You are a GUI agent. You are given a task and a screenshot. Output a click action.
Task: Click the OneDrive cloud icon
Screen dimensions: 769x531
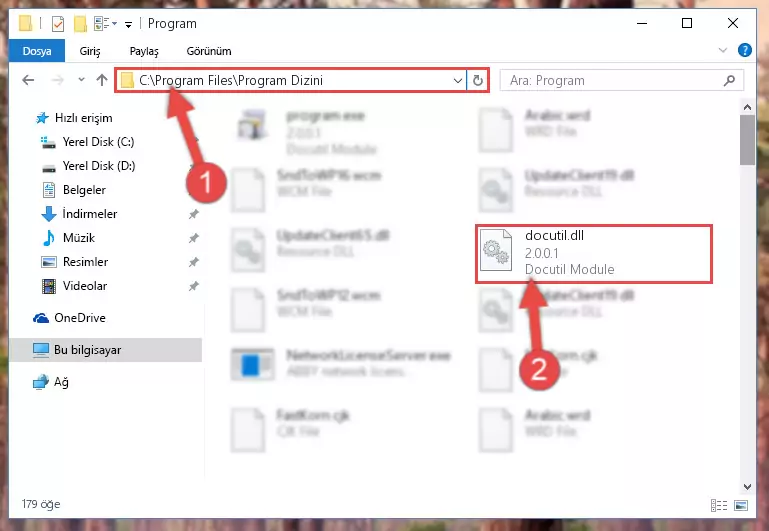pos(41,318)
